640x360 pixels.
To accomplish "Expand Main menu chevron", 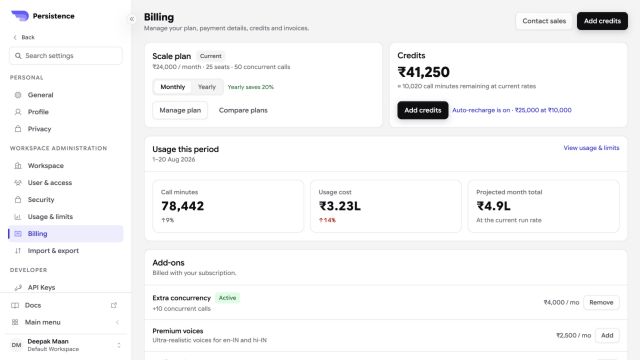I will (x=117, y=322).
